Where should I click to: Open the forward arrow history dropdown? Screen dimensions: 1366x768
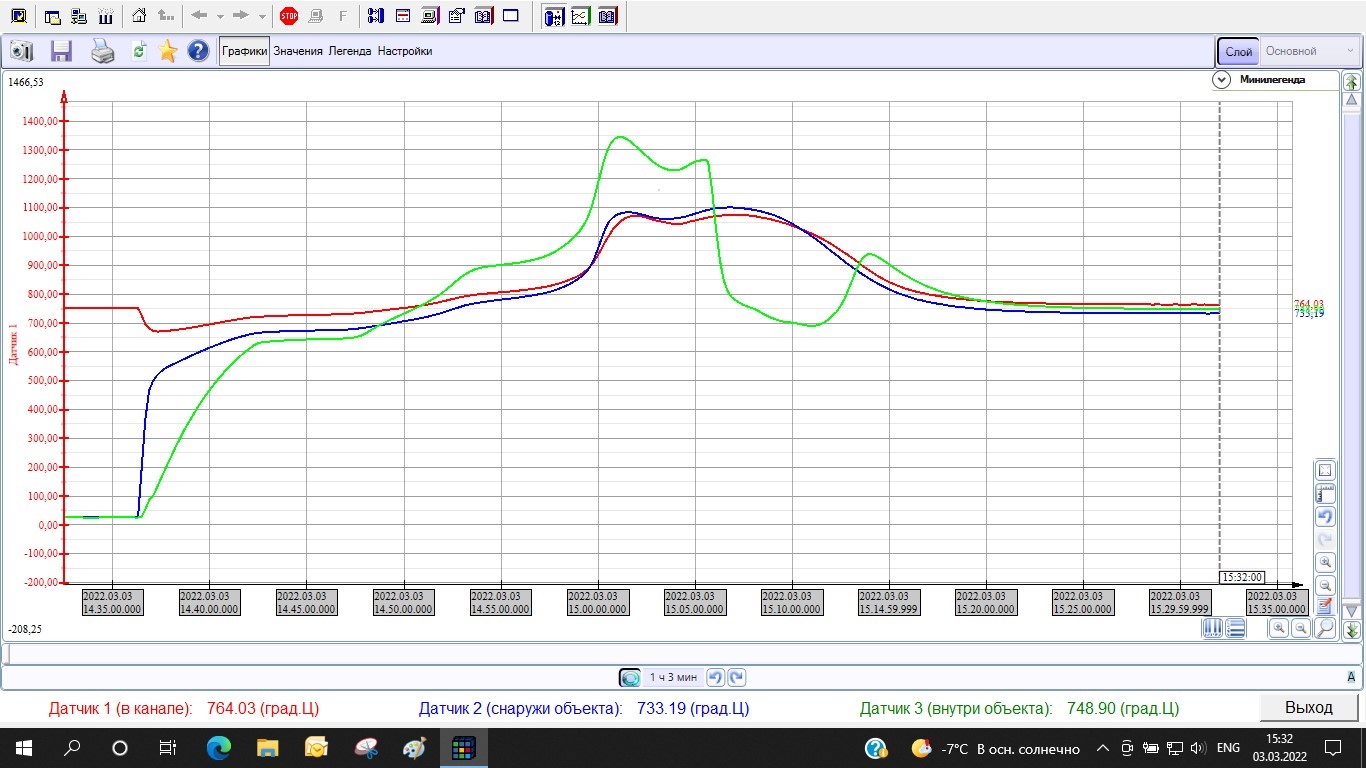point(262,16)
